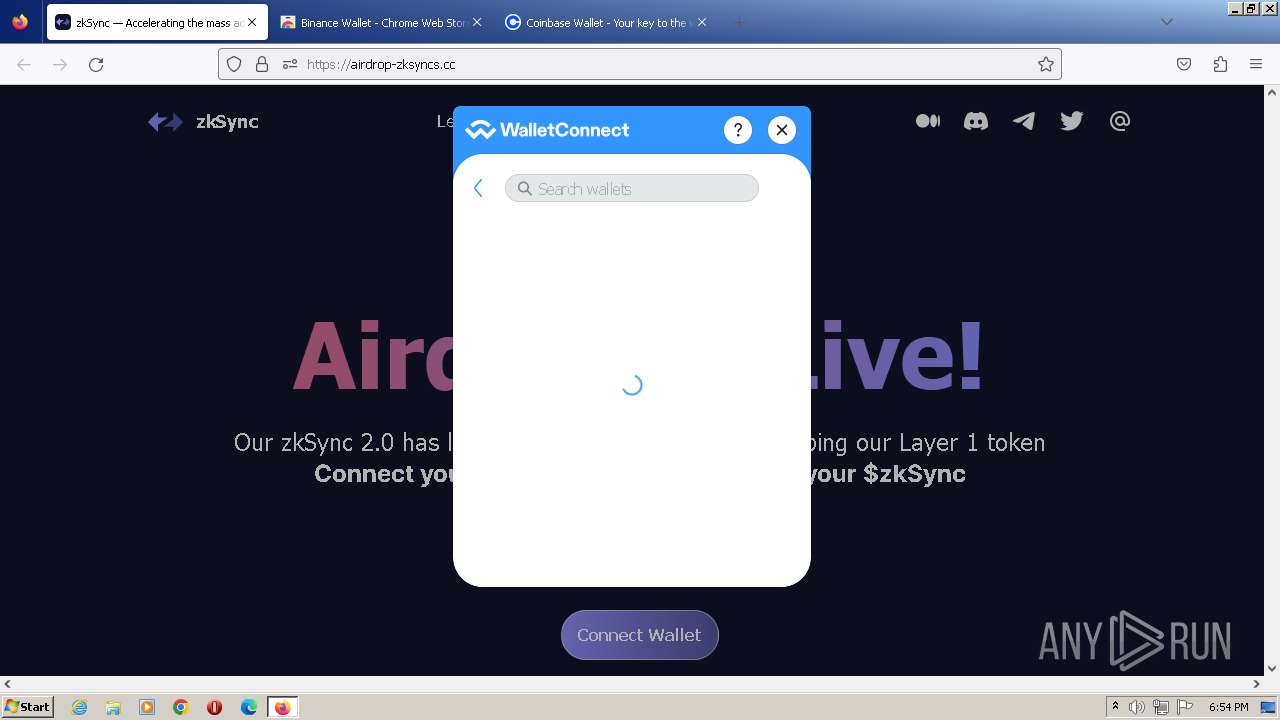1280x720 pixels.
Task: Click vertical scrollbar down arrow
Action: tap(1272, 669)
